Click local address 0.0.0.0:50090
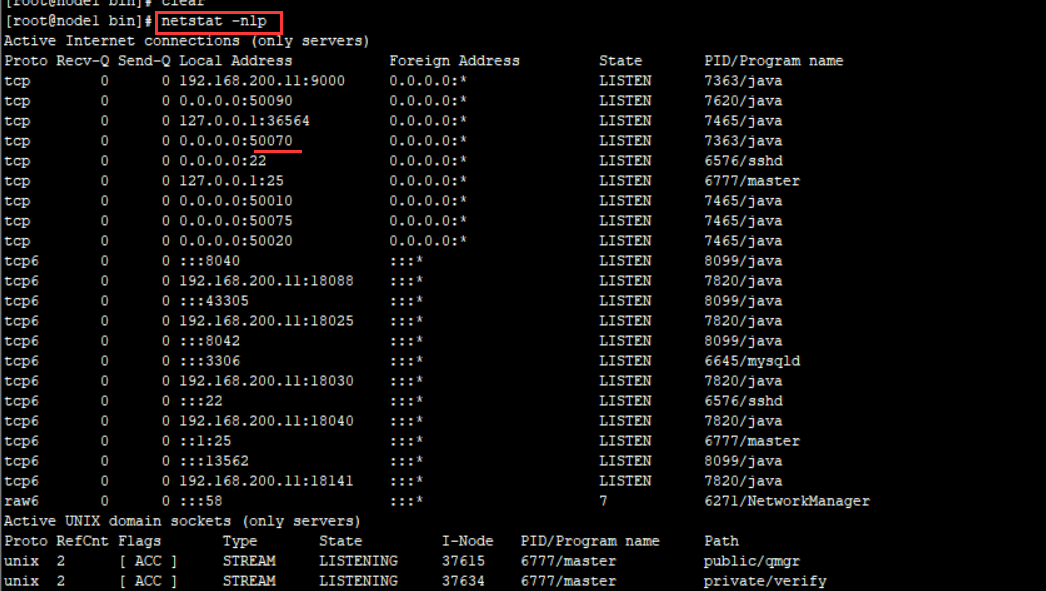This screenshot has width=1046, height=591. click(x=235, y=101)
